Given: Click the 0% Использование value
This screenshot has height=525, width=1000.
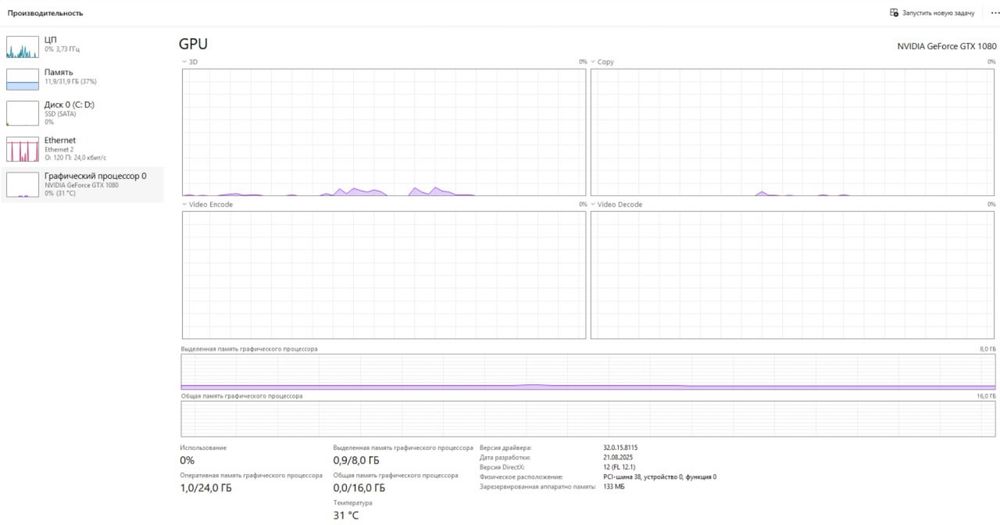Looking at the screenshot, I should point(187,460).
